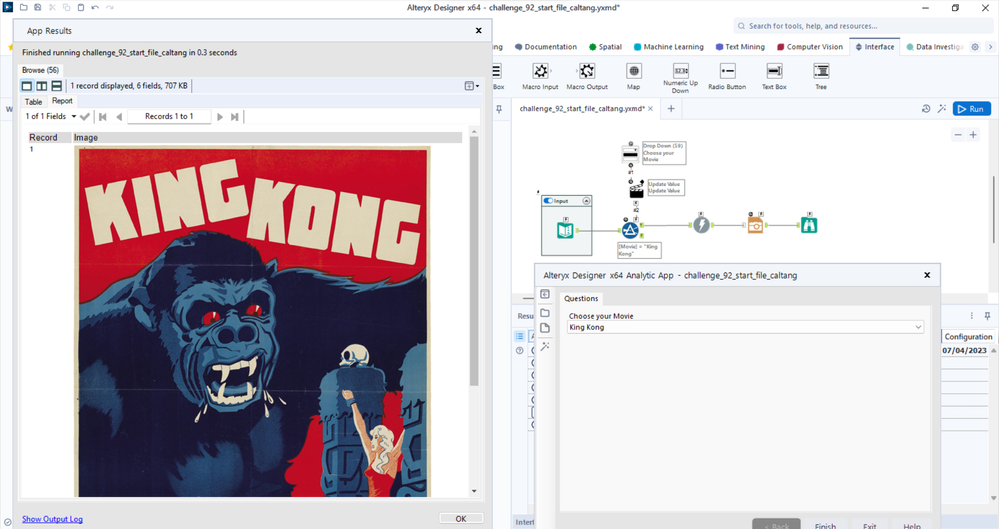Click the magic wand icon near Run

point(942,109)
